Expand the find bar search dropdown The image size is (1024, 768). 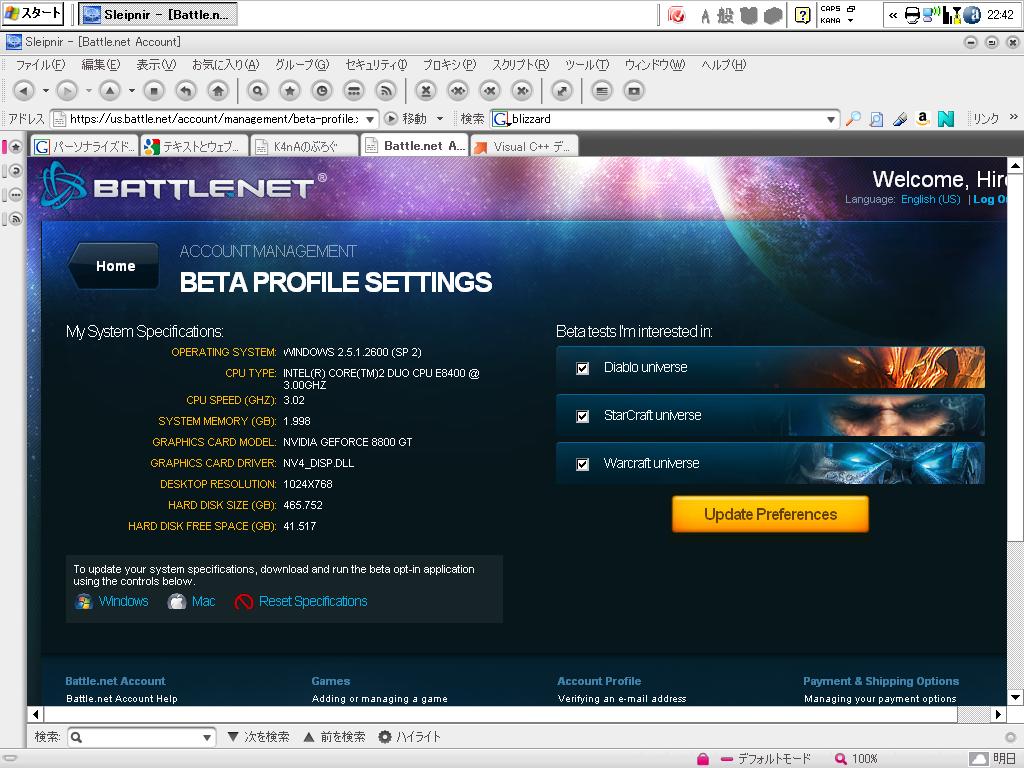tap(207, 737)
